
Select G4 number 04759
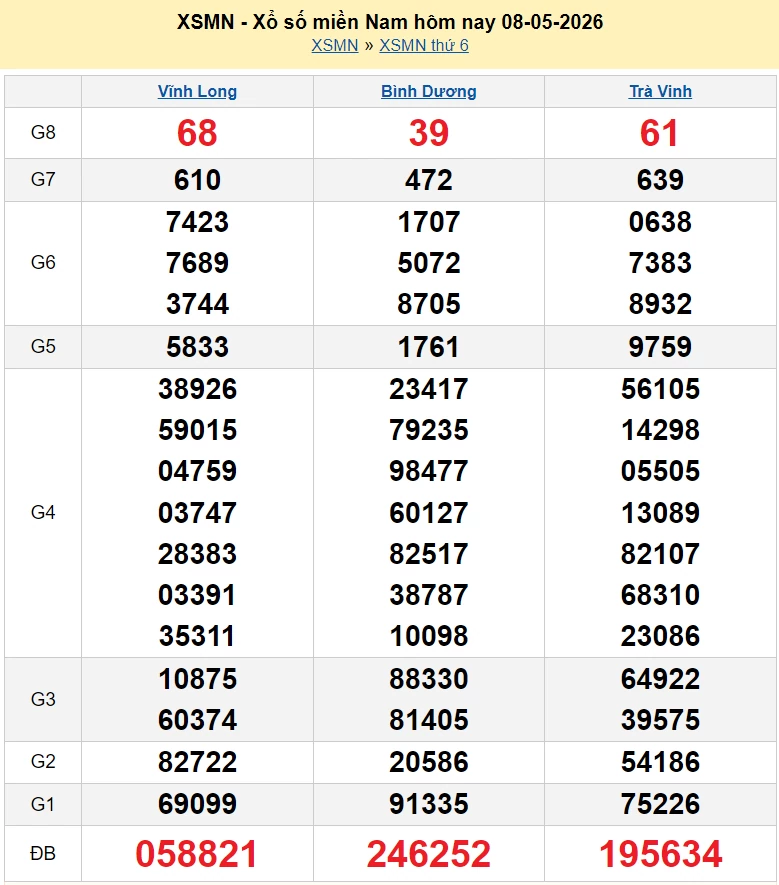coord(197,471)
